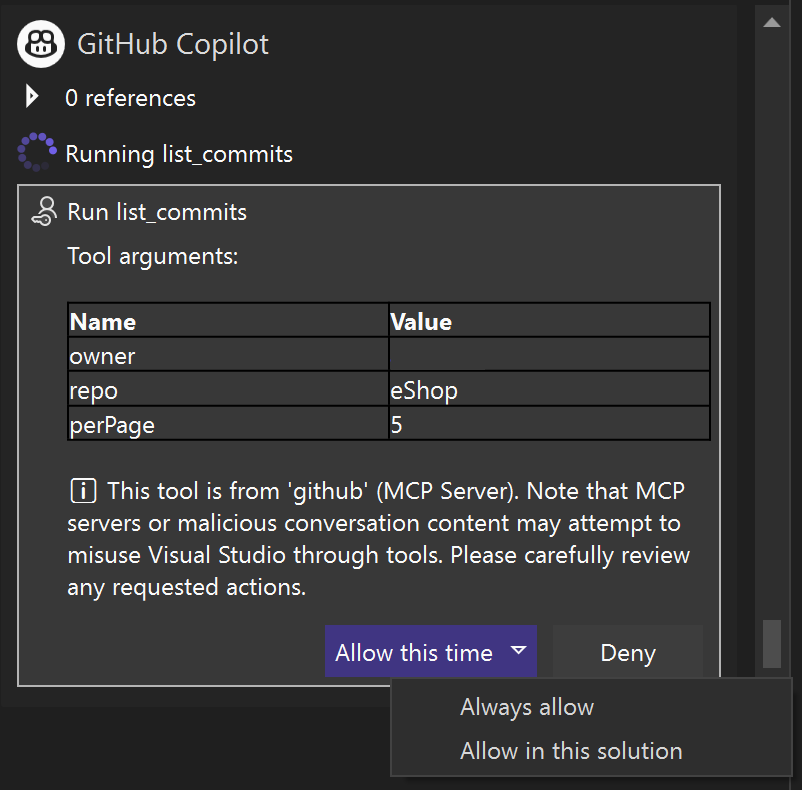This screenshot has width=802, height=790.
Task: Click the spinning progress icon beside Running list_commits
Action: [x=36, y=153]
